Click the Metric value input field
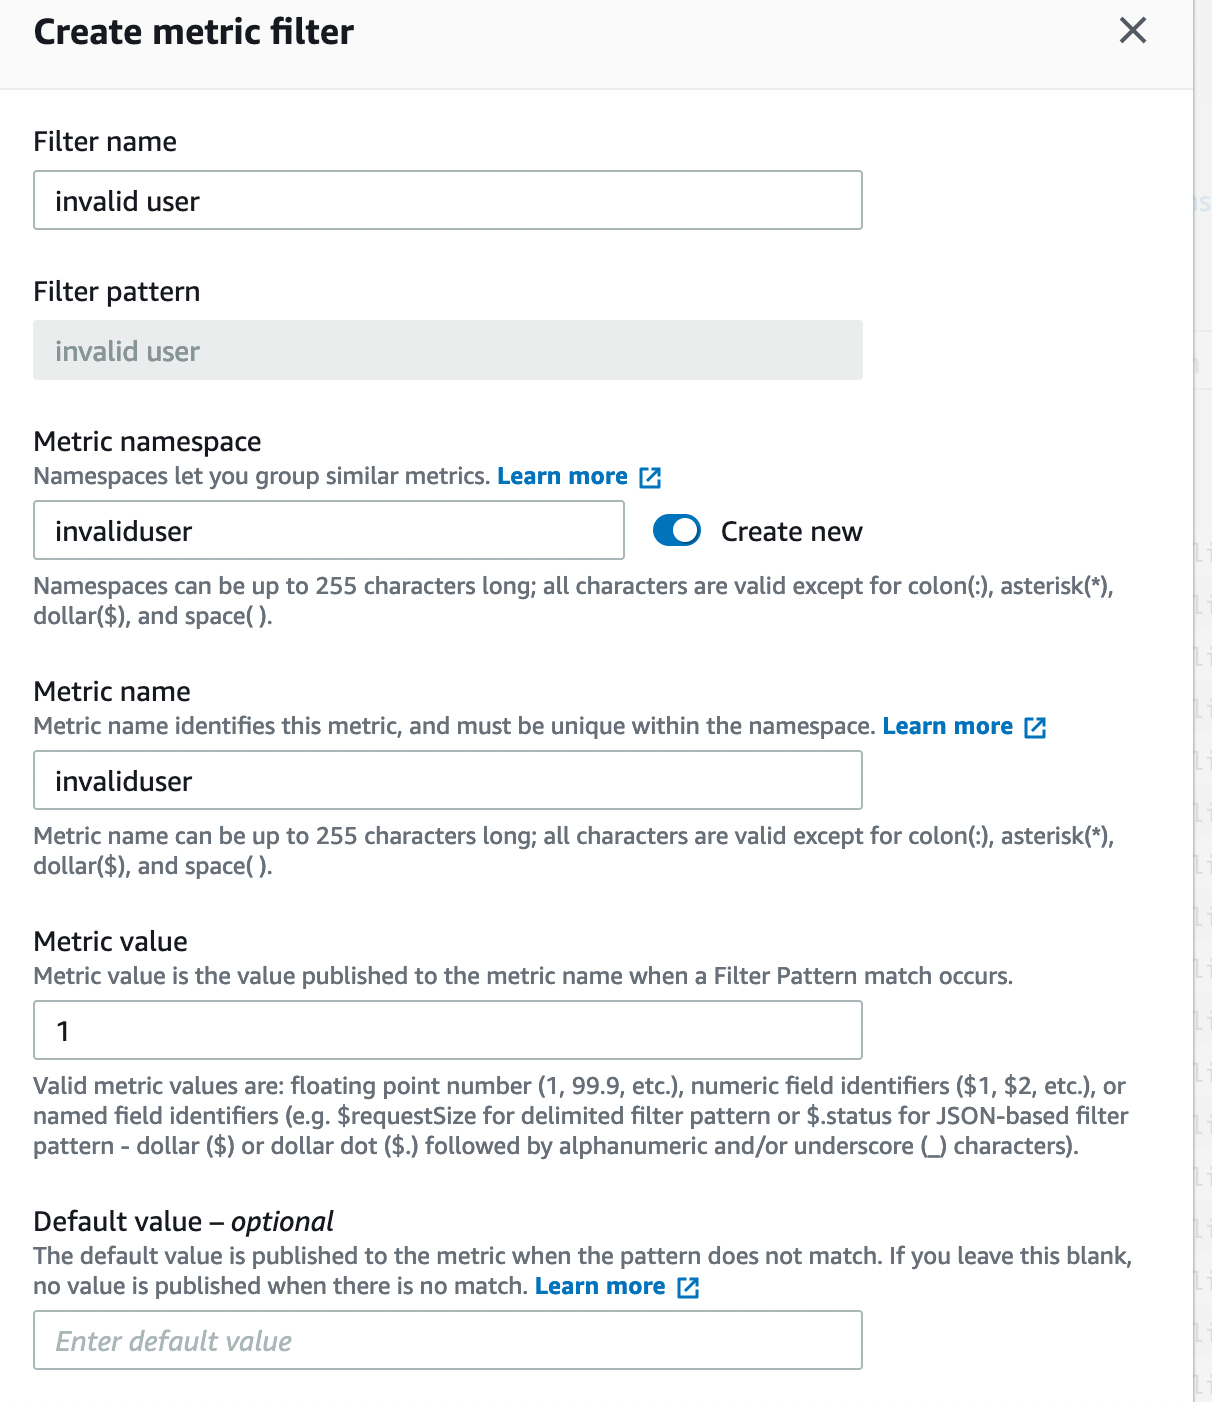This screenshot has width=1212, height=1410. pyautogui.click(x=447, y=1031)
